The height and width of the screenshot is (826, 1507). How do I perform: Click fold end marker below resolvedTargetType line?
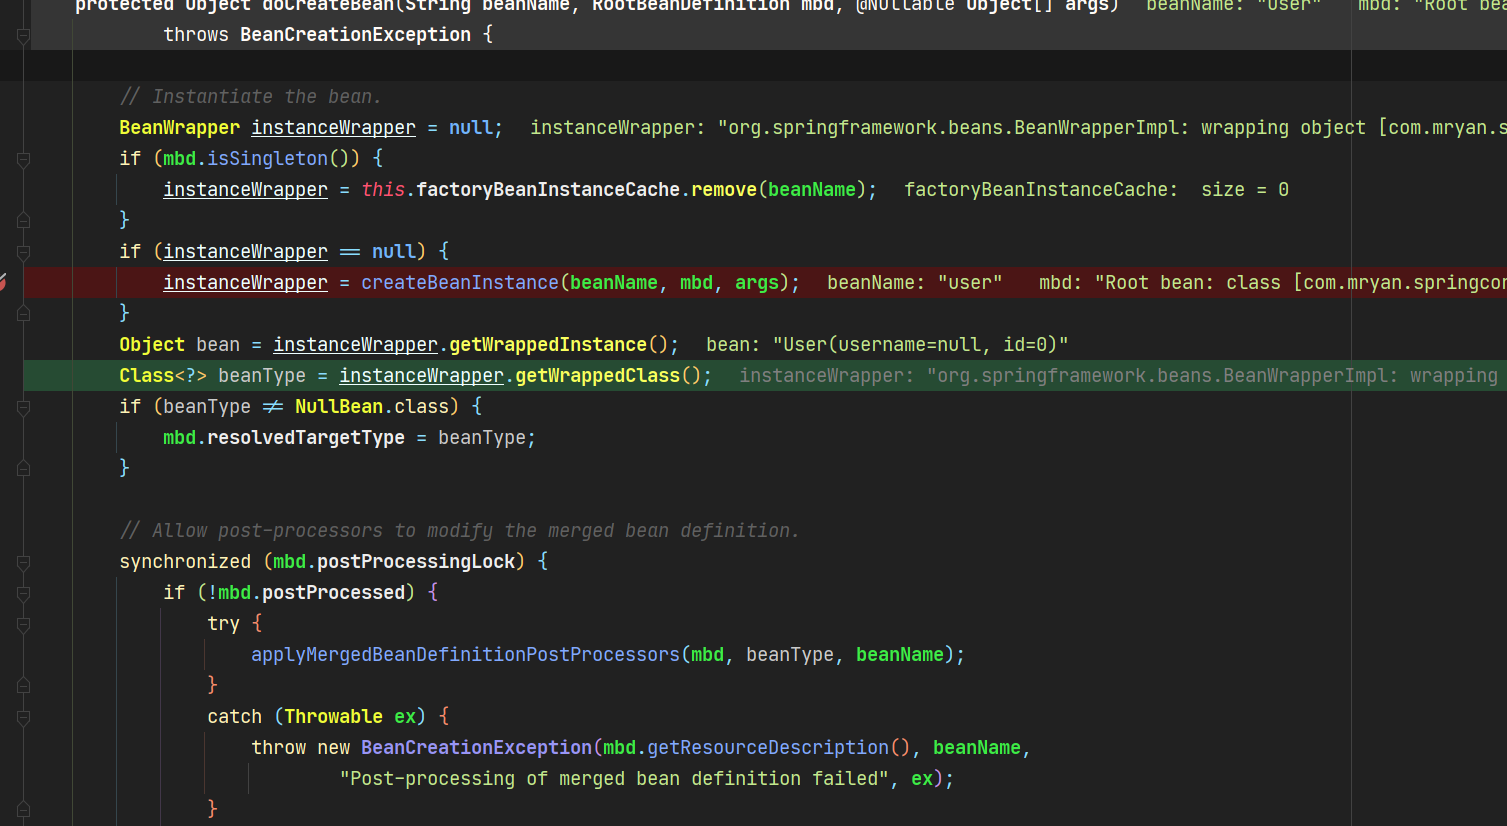pyautogui.click(x=23, y=468)
